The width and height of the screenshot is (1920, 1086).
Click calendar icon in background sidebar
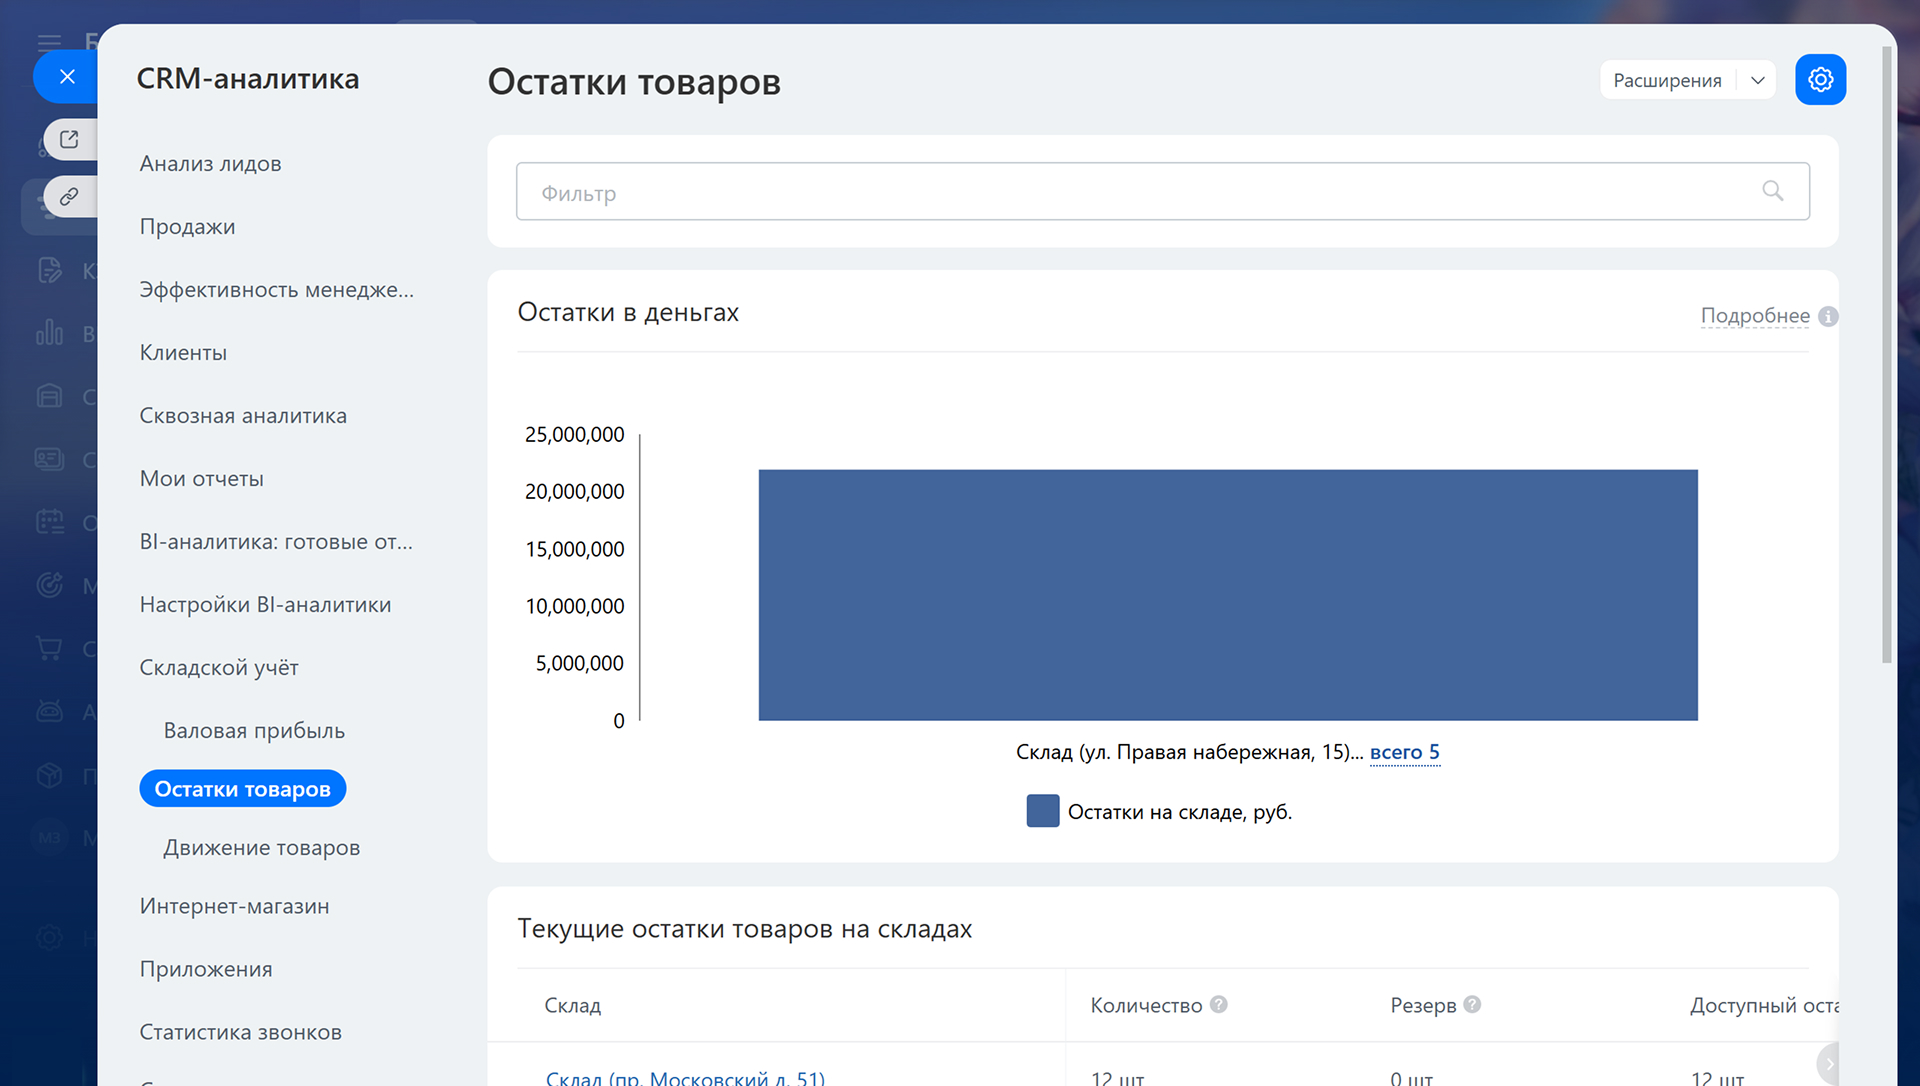[49, 522]
